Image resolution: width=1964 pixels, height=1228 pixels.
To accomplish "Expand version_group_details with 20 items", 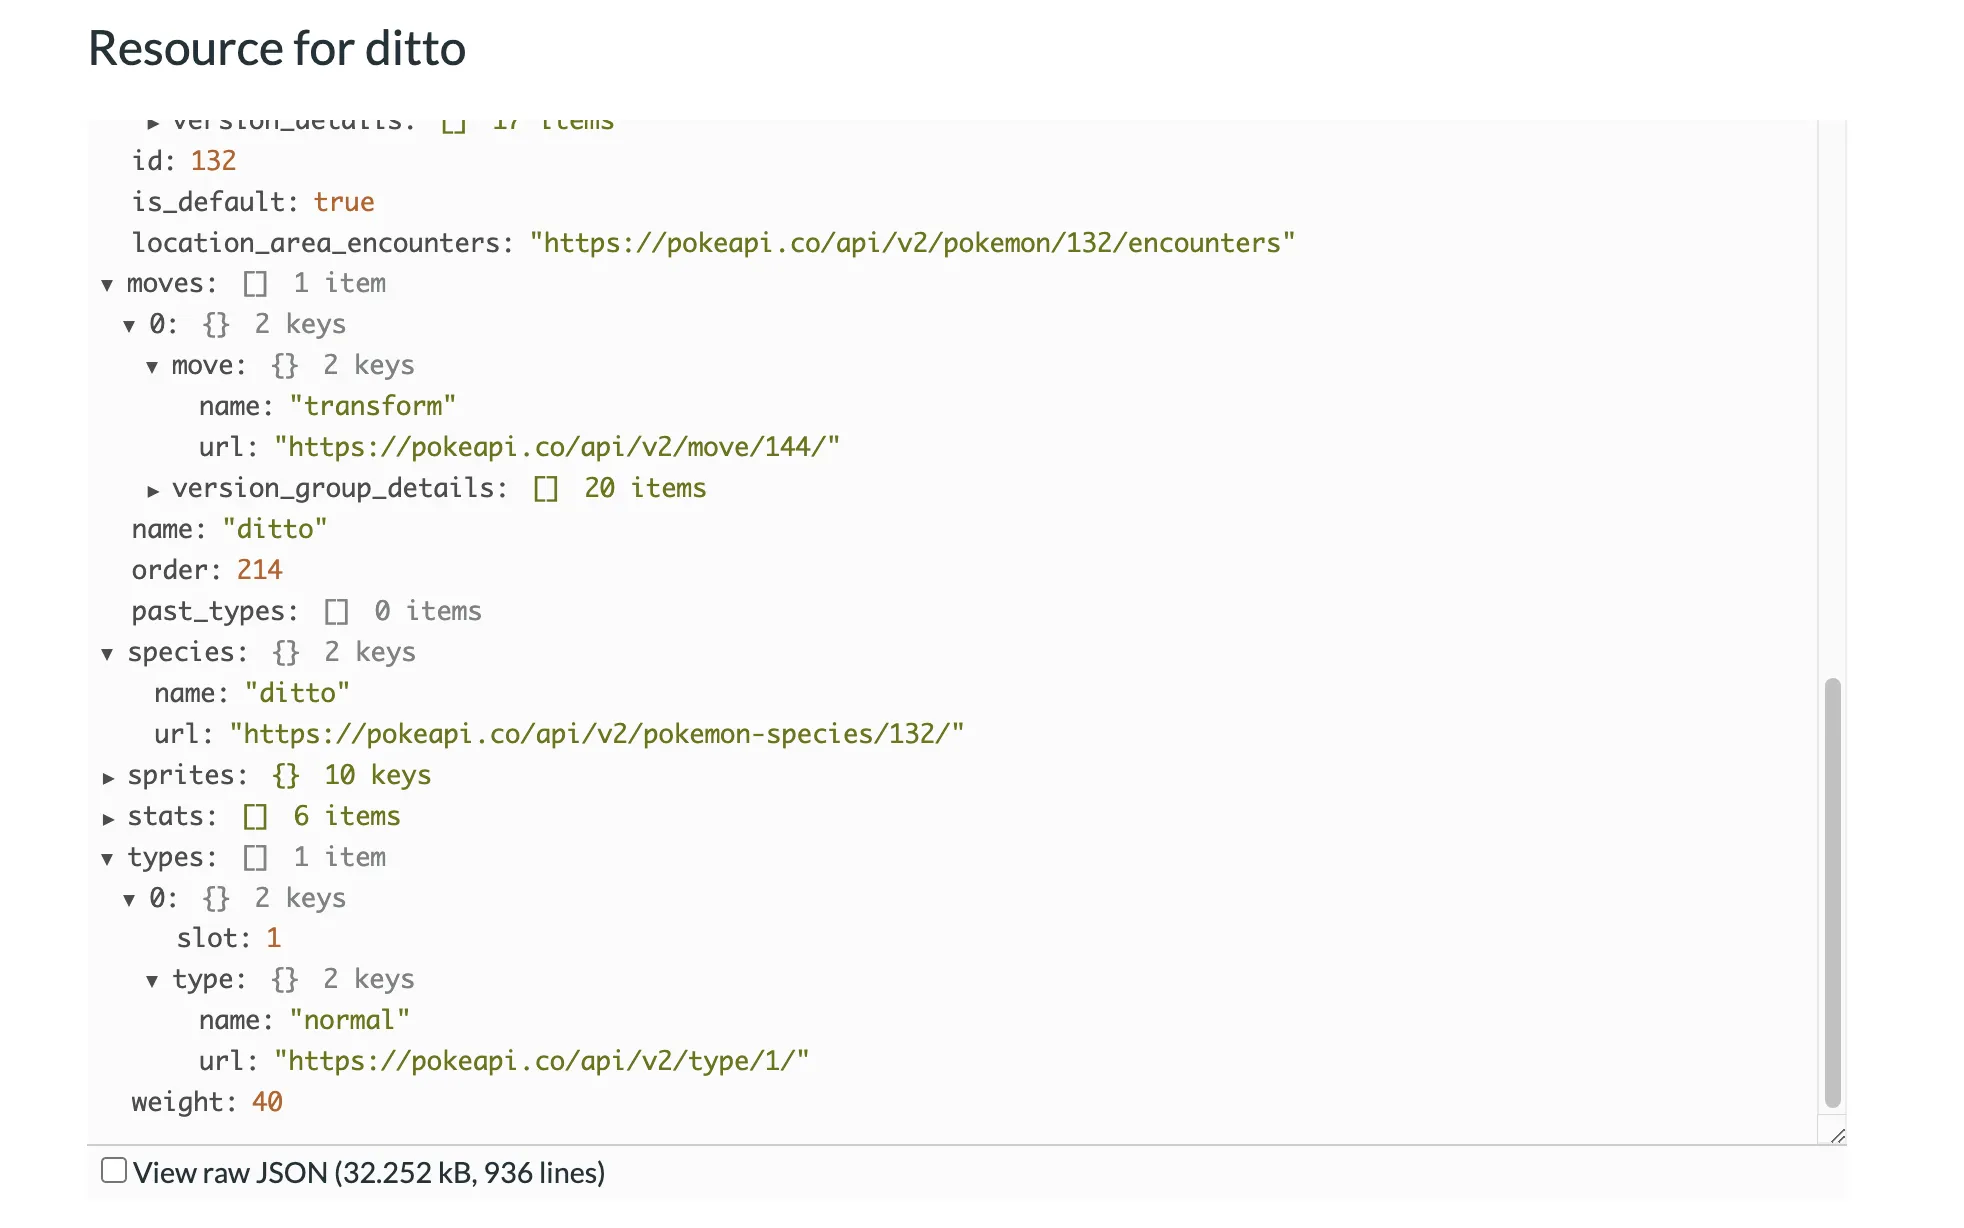I will (x=152, y=490).
